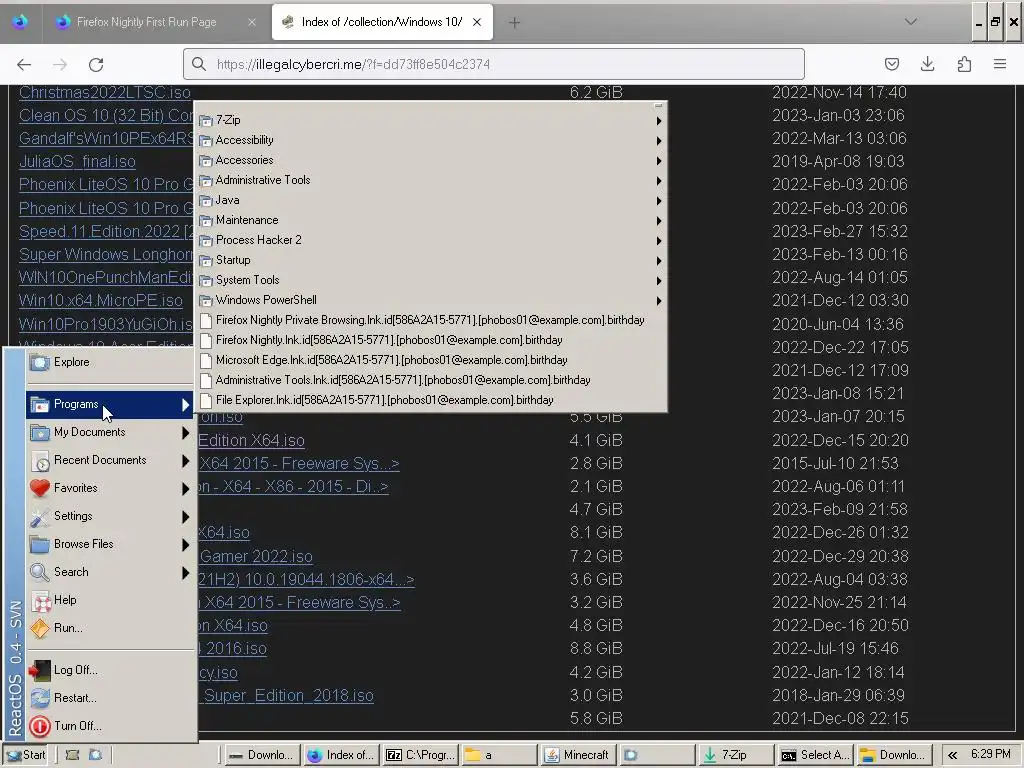Open the Accessibility submenu
1024x768 pixels.
(x=431, y=140)
